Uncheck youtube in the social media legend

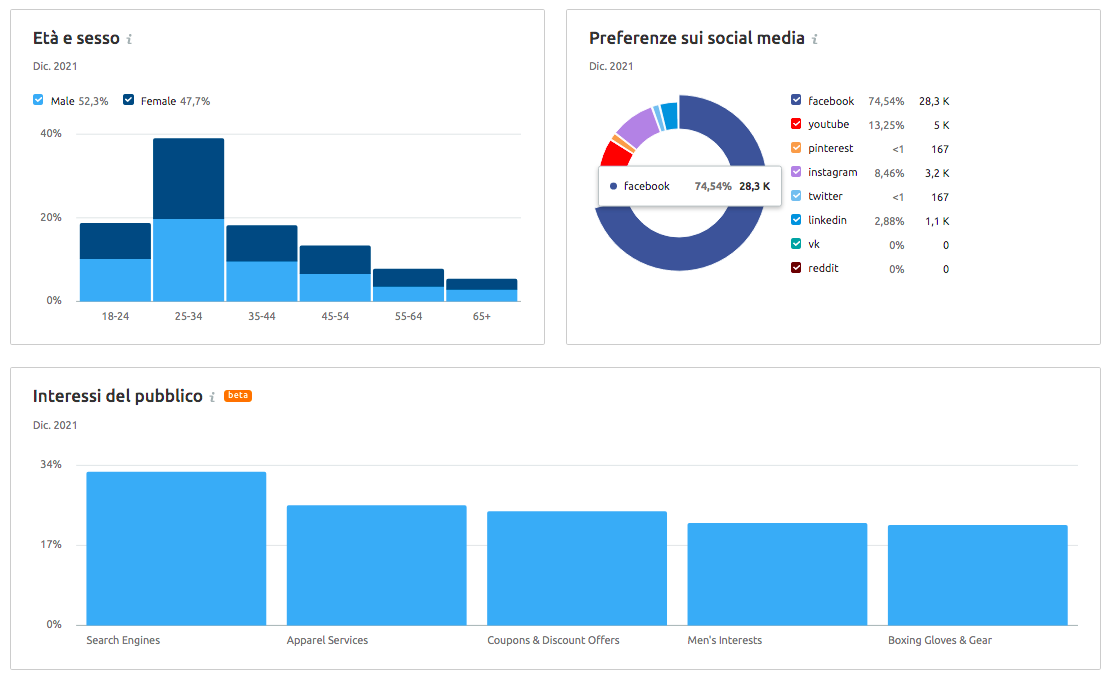[x=796, y=124]
